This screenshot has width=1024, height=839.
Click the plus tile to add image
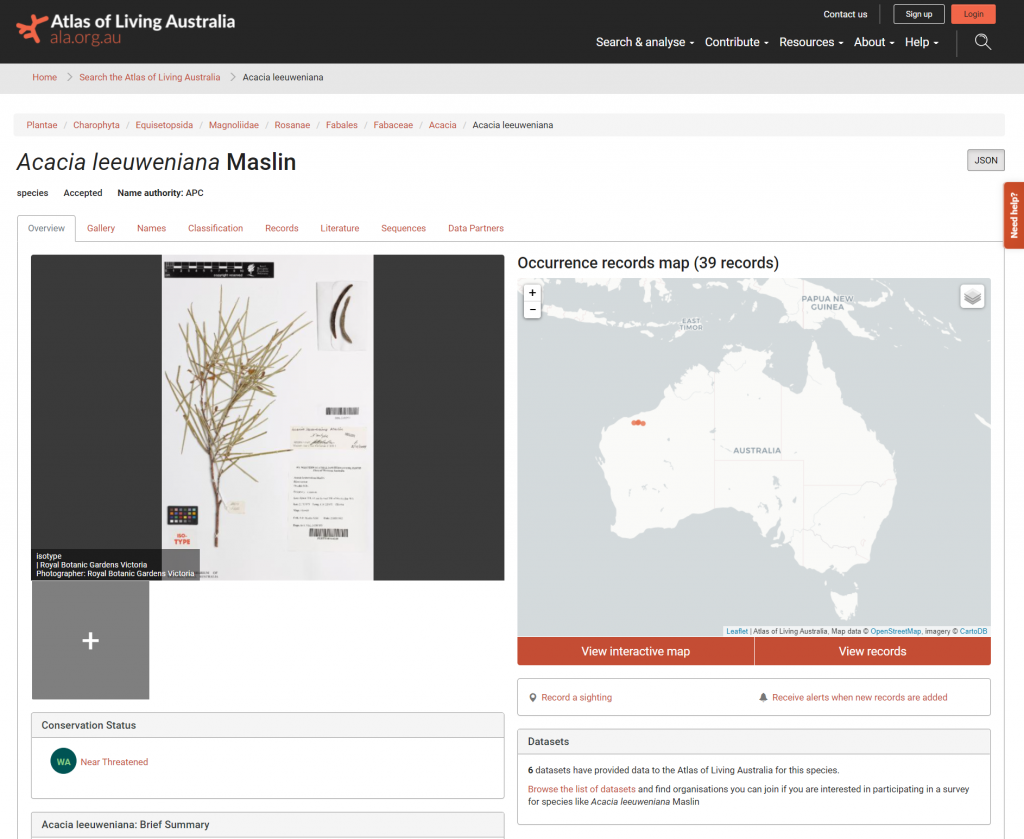pyautogui.click(x=90, y=640)
